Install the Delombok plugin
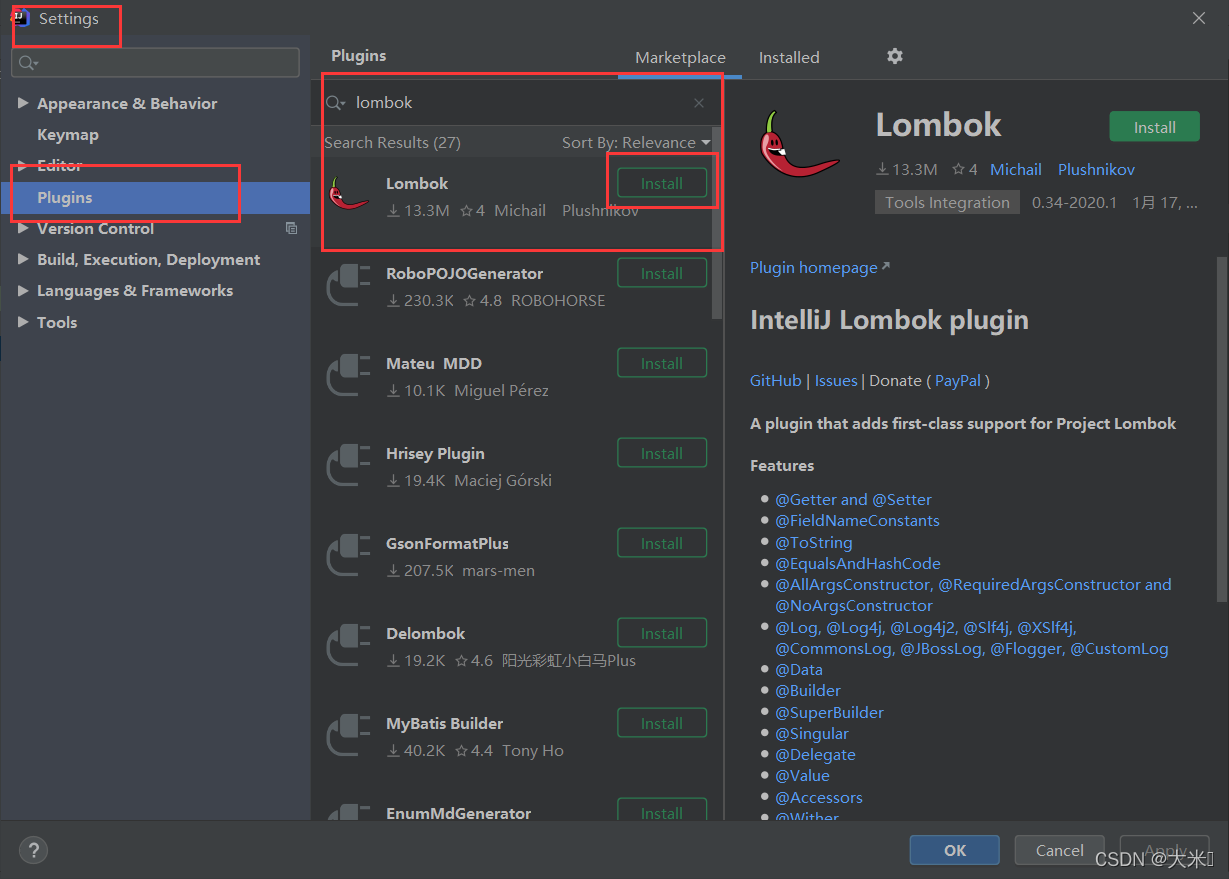This screenshot has height=879, width=1229. tap(662, 633)
